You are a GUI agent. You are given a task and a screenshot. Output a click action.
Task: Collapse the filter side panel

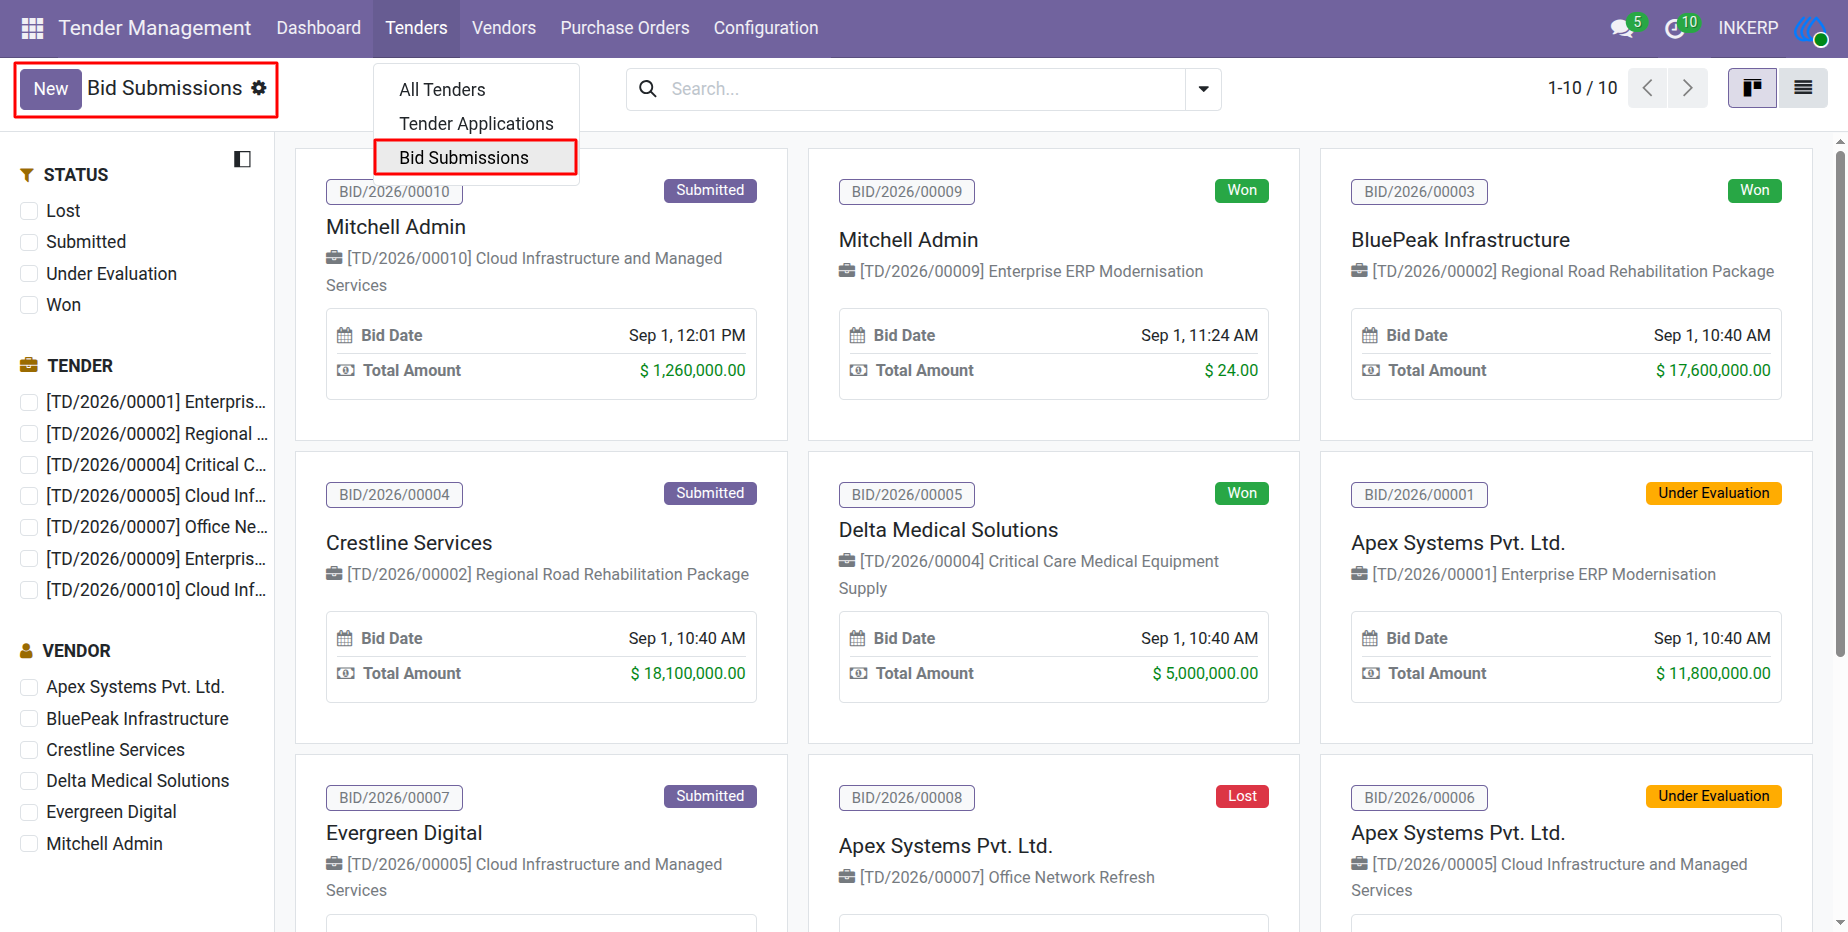coord(242,159)
